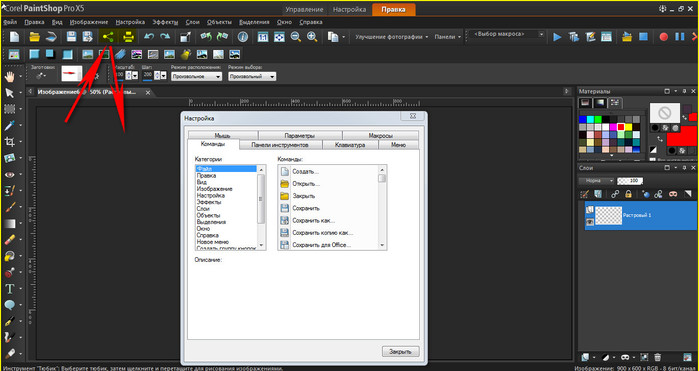Select the Pan hand tool

click(x=10, y=77)
